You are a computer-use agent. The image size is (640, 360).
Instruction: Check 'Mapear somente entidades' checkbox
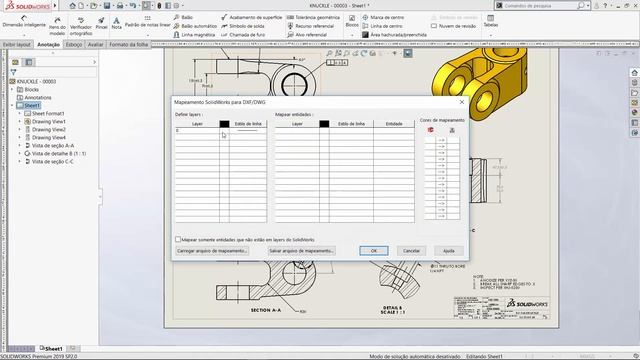click(x=178, y=239)
